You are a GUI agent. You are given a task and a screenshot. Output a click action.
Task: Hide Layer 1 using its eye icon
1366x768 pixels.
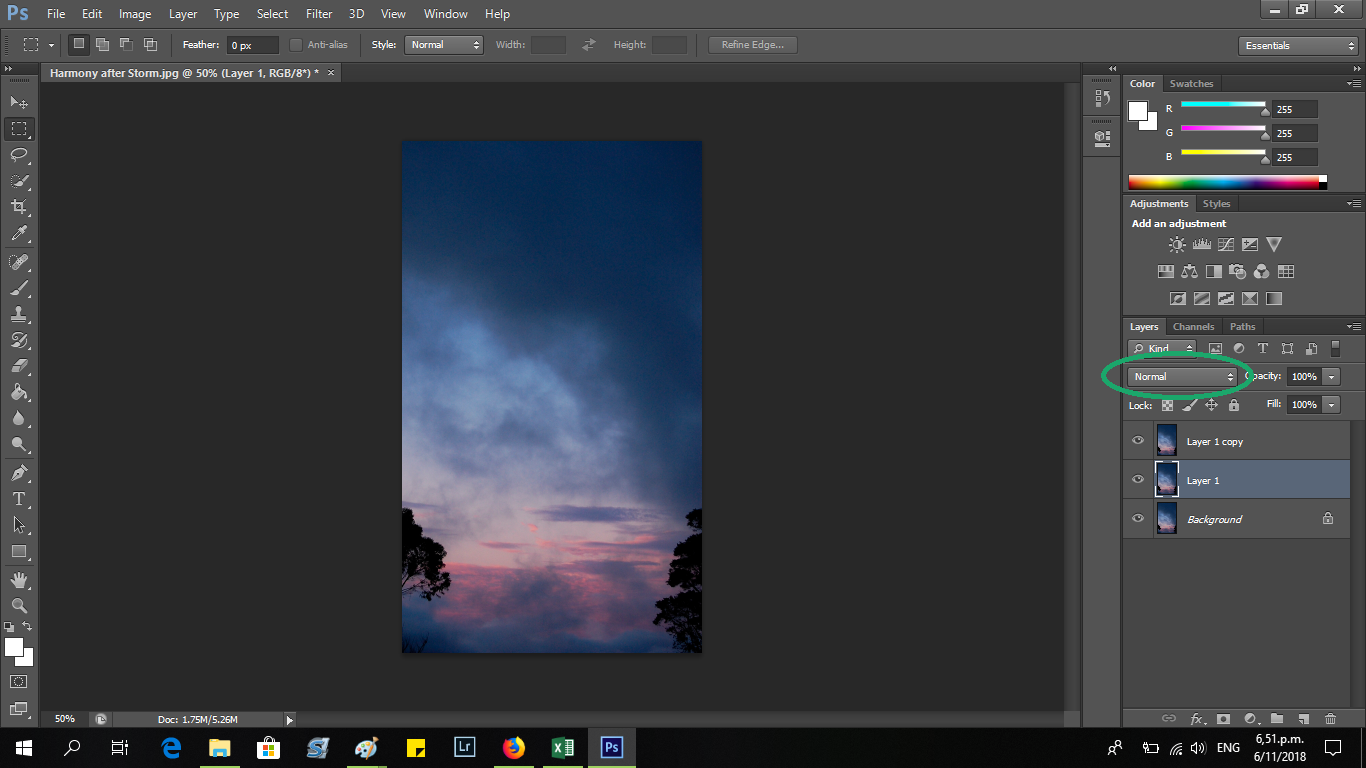tap(1137, 480)
